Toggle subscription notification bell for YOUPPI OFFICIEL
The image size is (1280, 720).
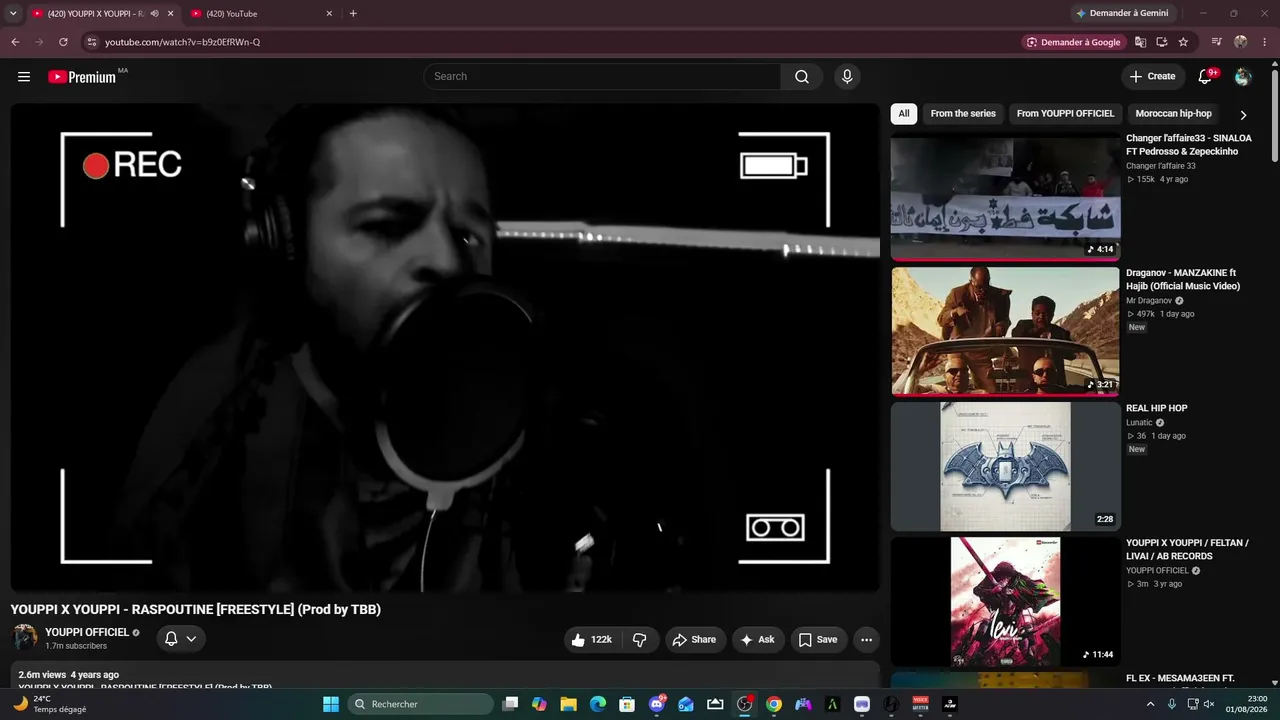181,639
